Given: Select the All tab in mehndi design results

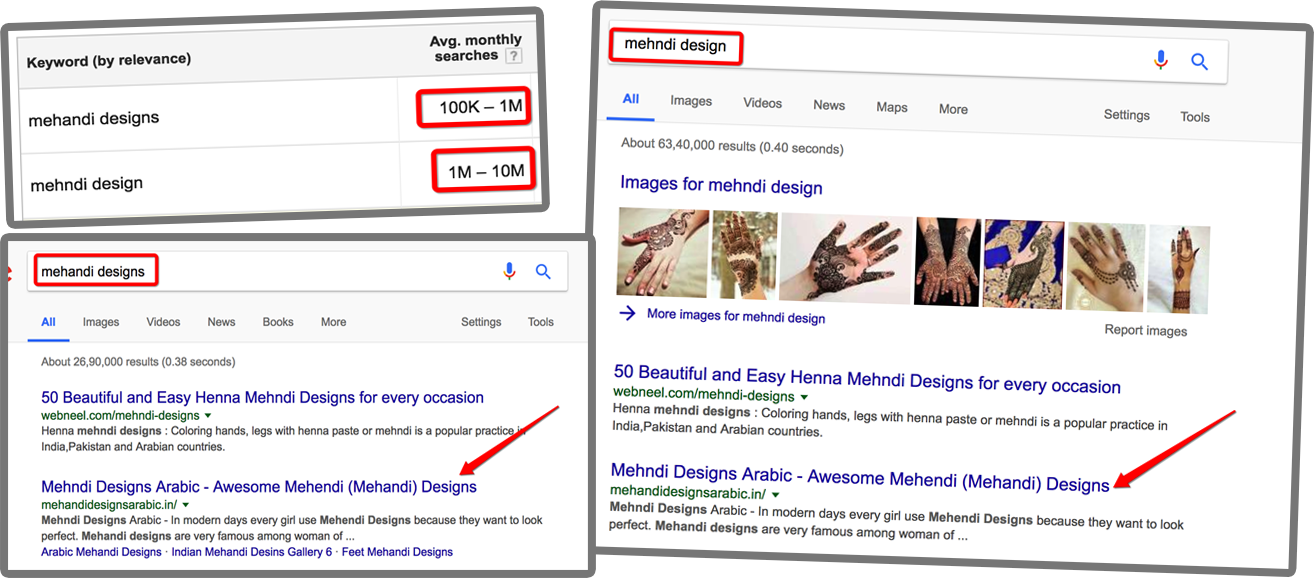Looking at the screenshot, I should pyautogui.click(x=631, y=99).
